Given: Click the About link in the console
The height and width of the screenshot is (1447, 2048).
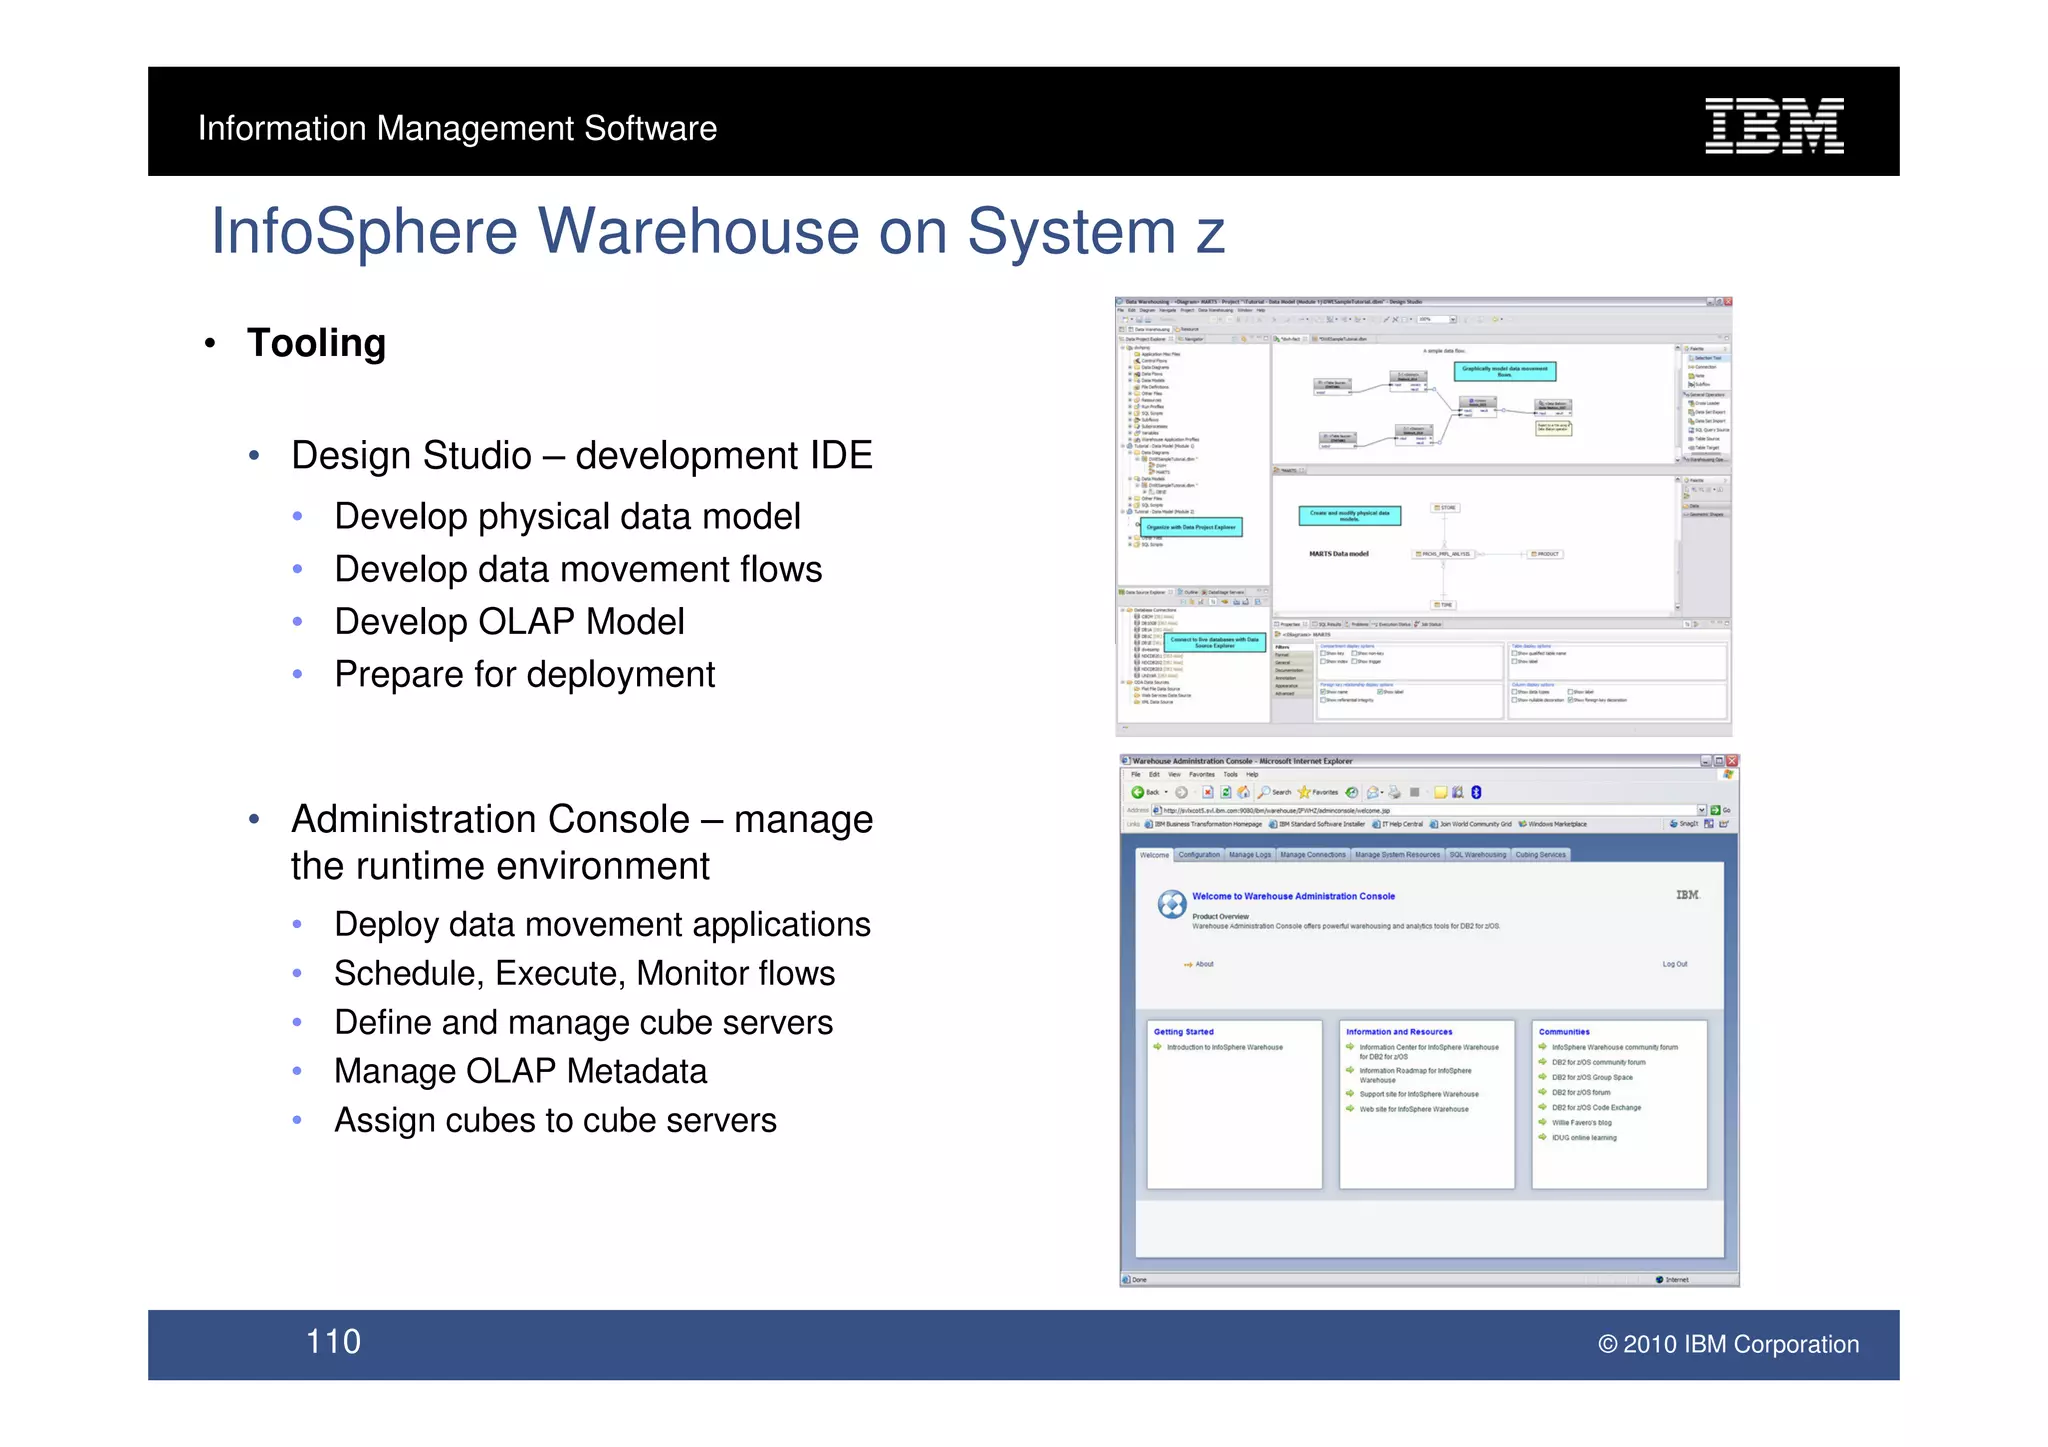Looking at the screenshot, I should [x=1204, y=964].
